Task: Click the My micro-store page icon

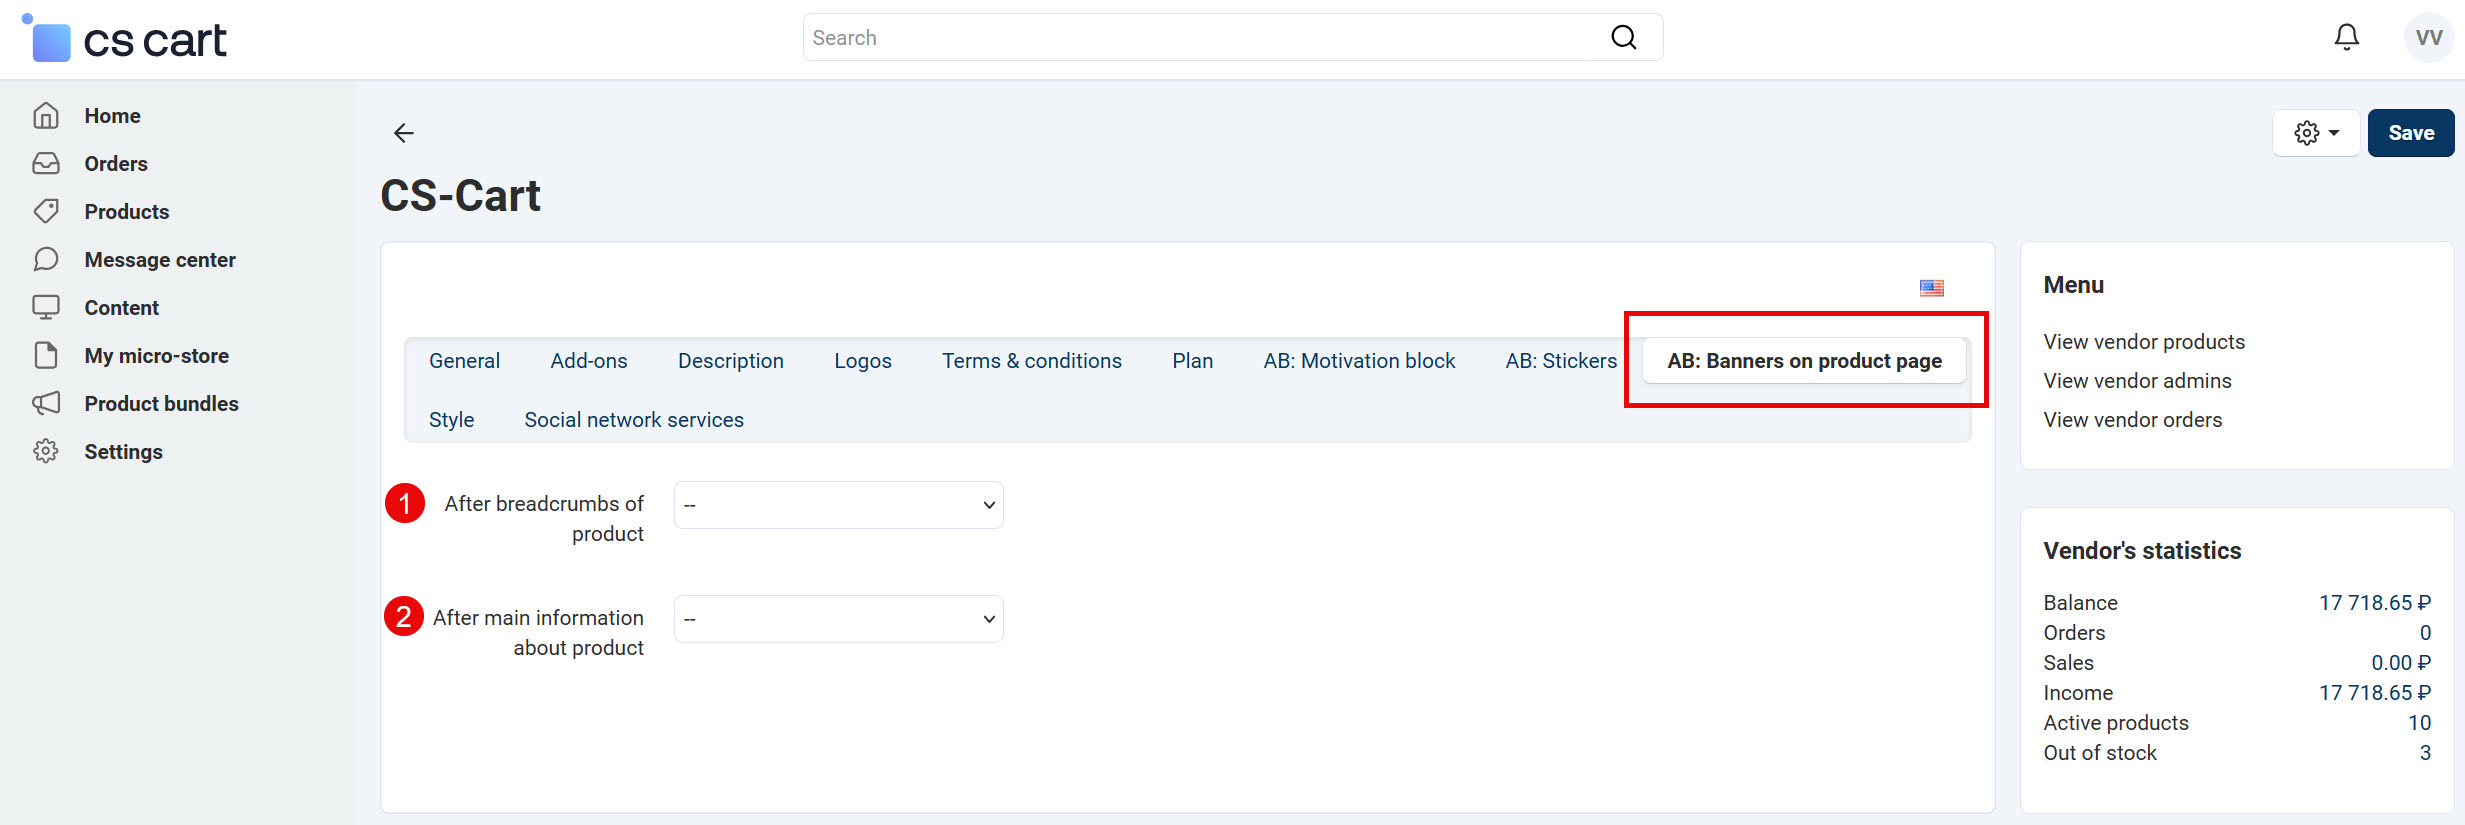Action: (46, 356)
